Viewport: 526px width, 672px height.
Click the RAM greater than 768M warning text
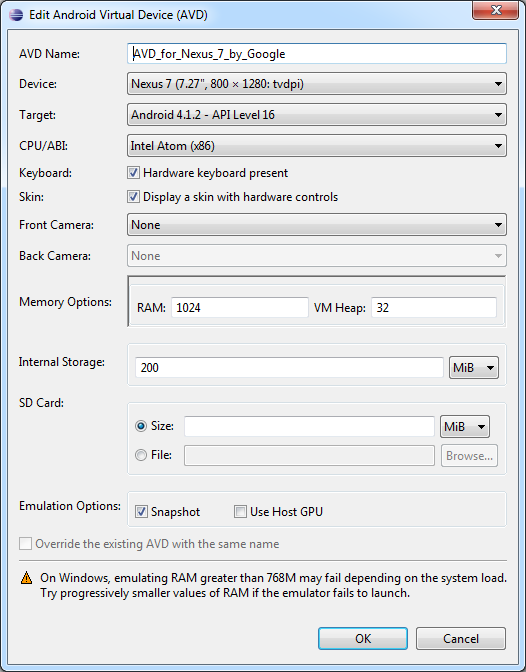pyautogui.click(x=274, y=585)
